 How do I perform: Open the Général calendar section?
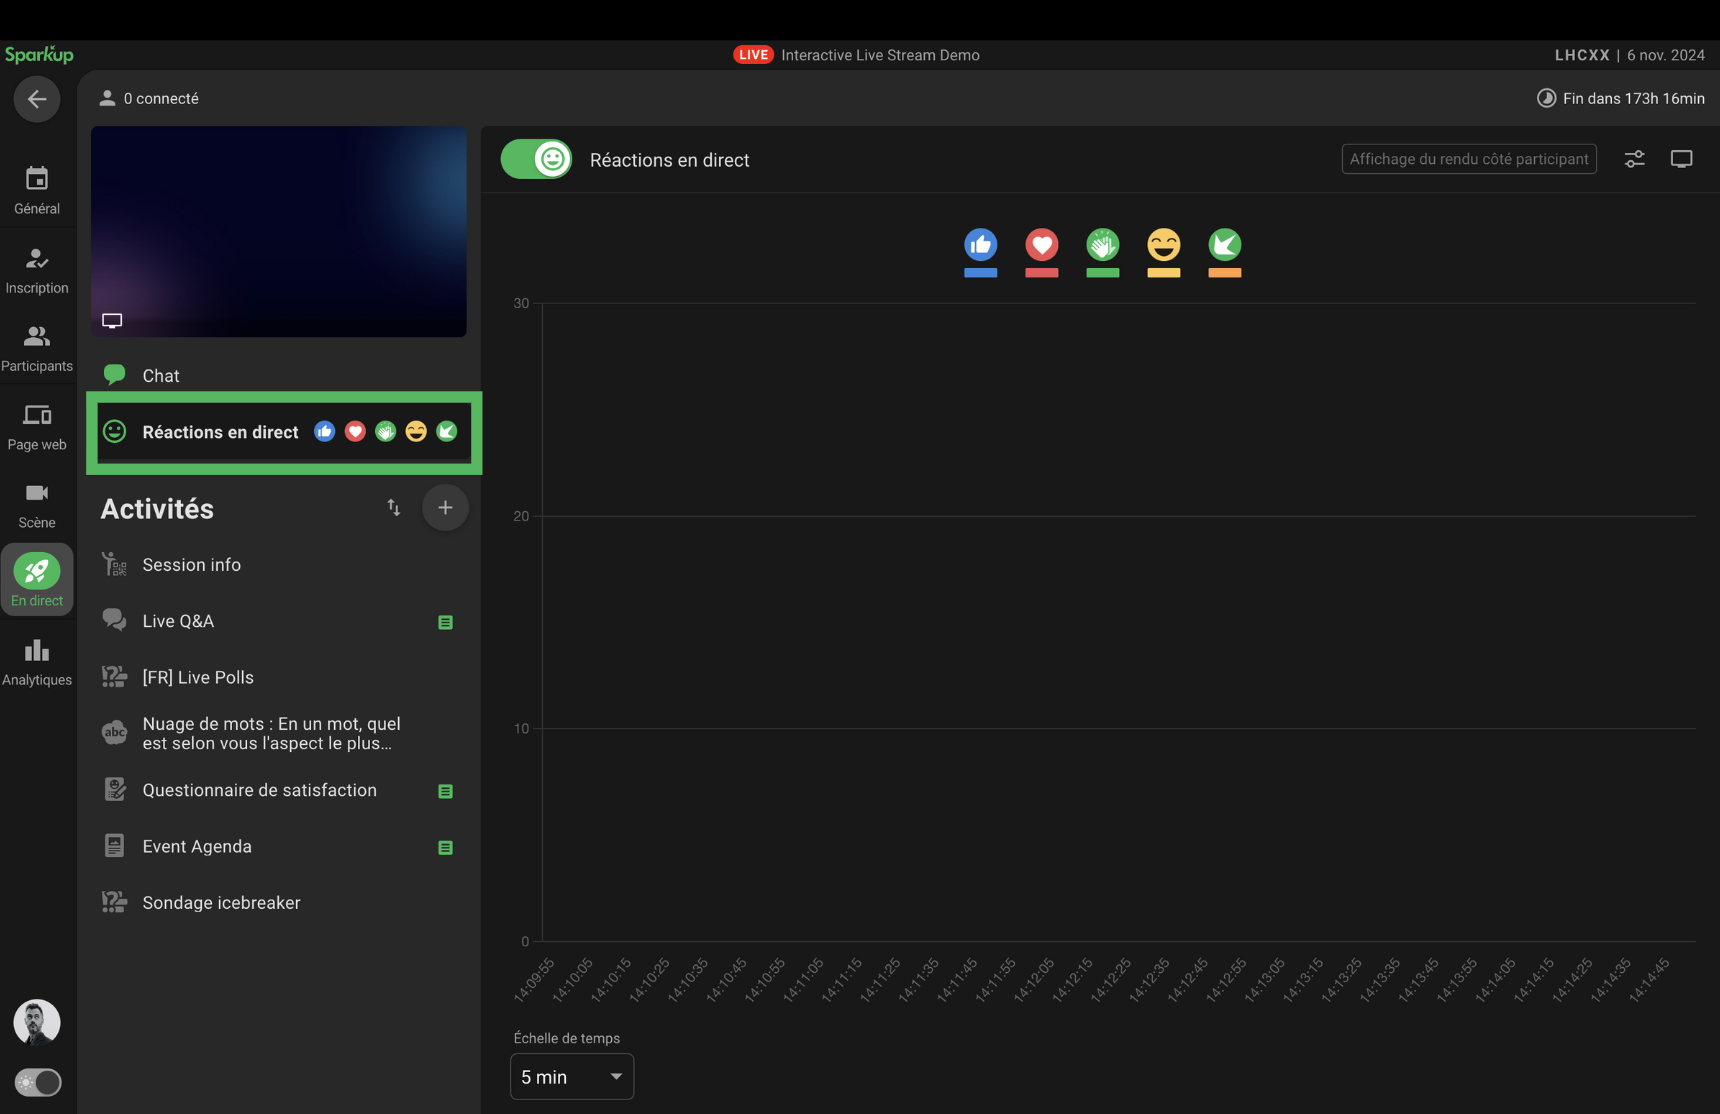coord(37,190)
